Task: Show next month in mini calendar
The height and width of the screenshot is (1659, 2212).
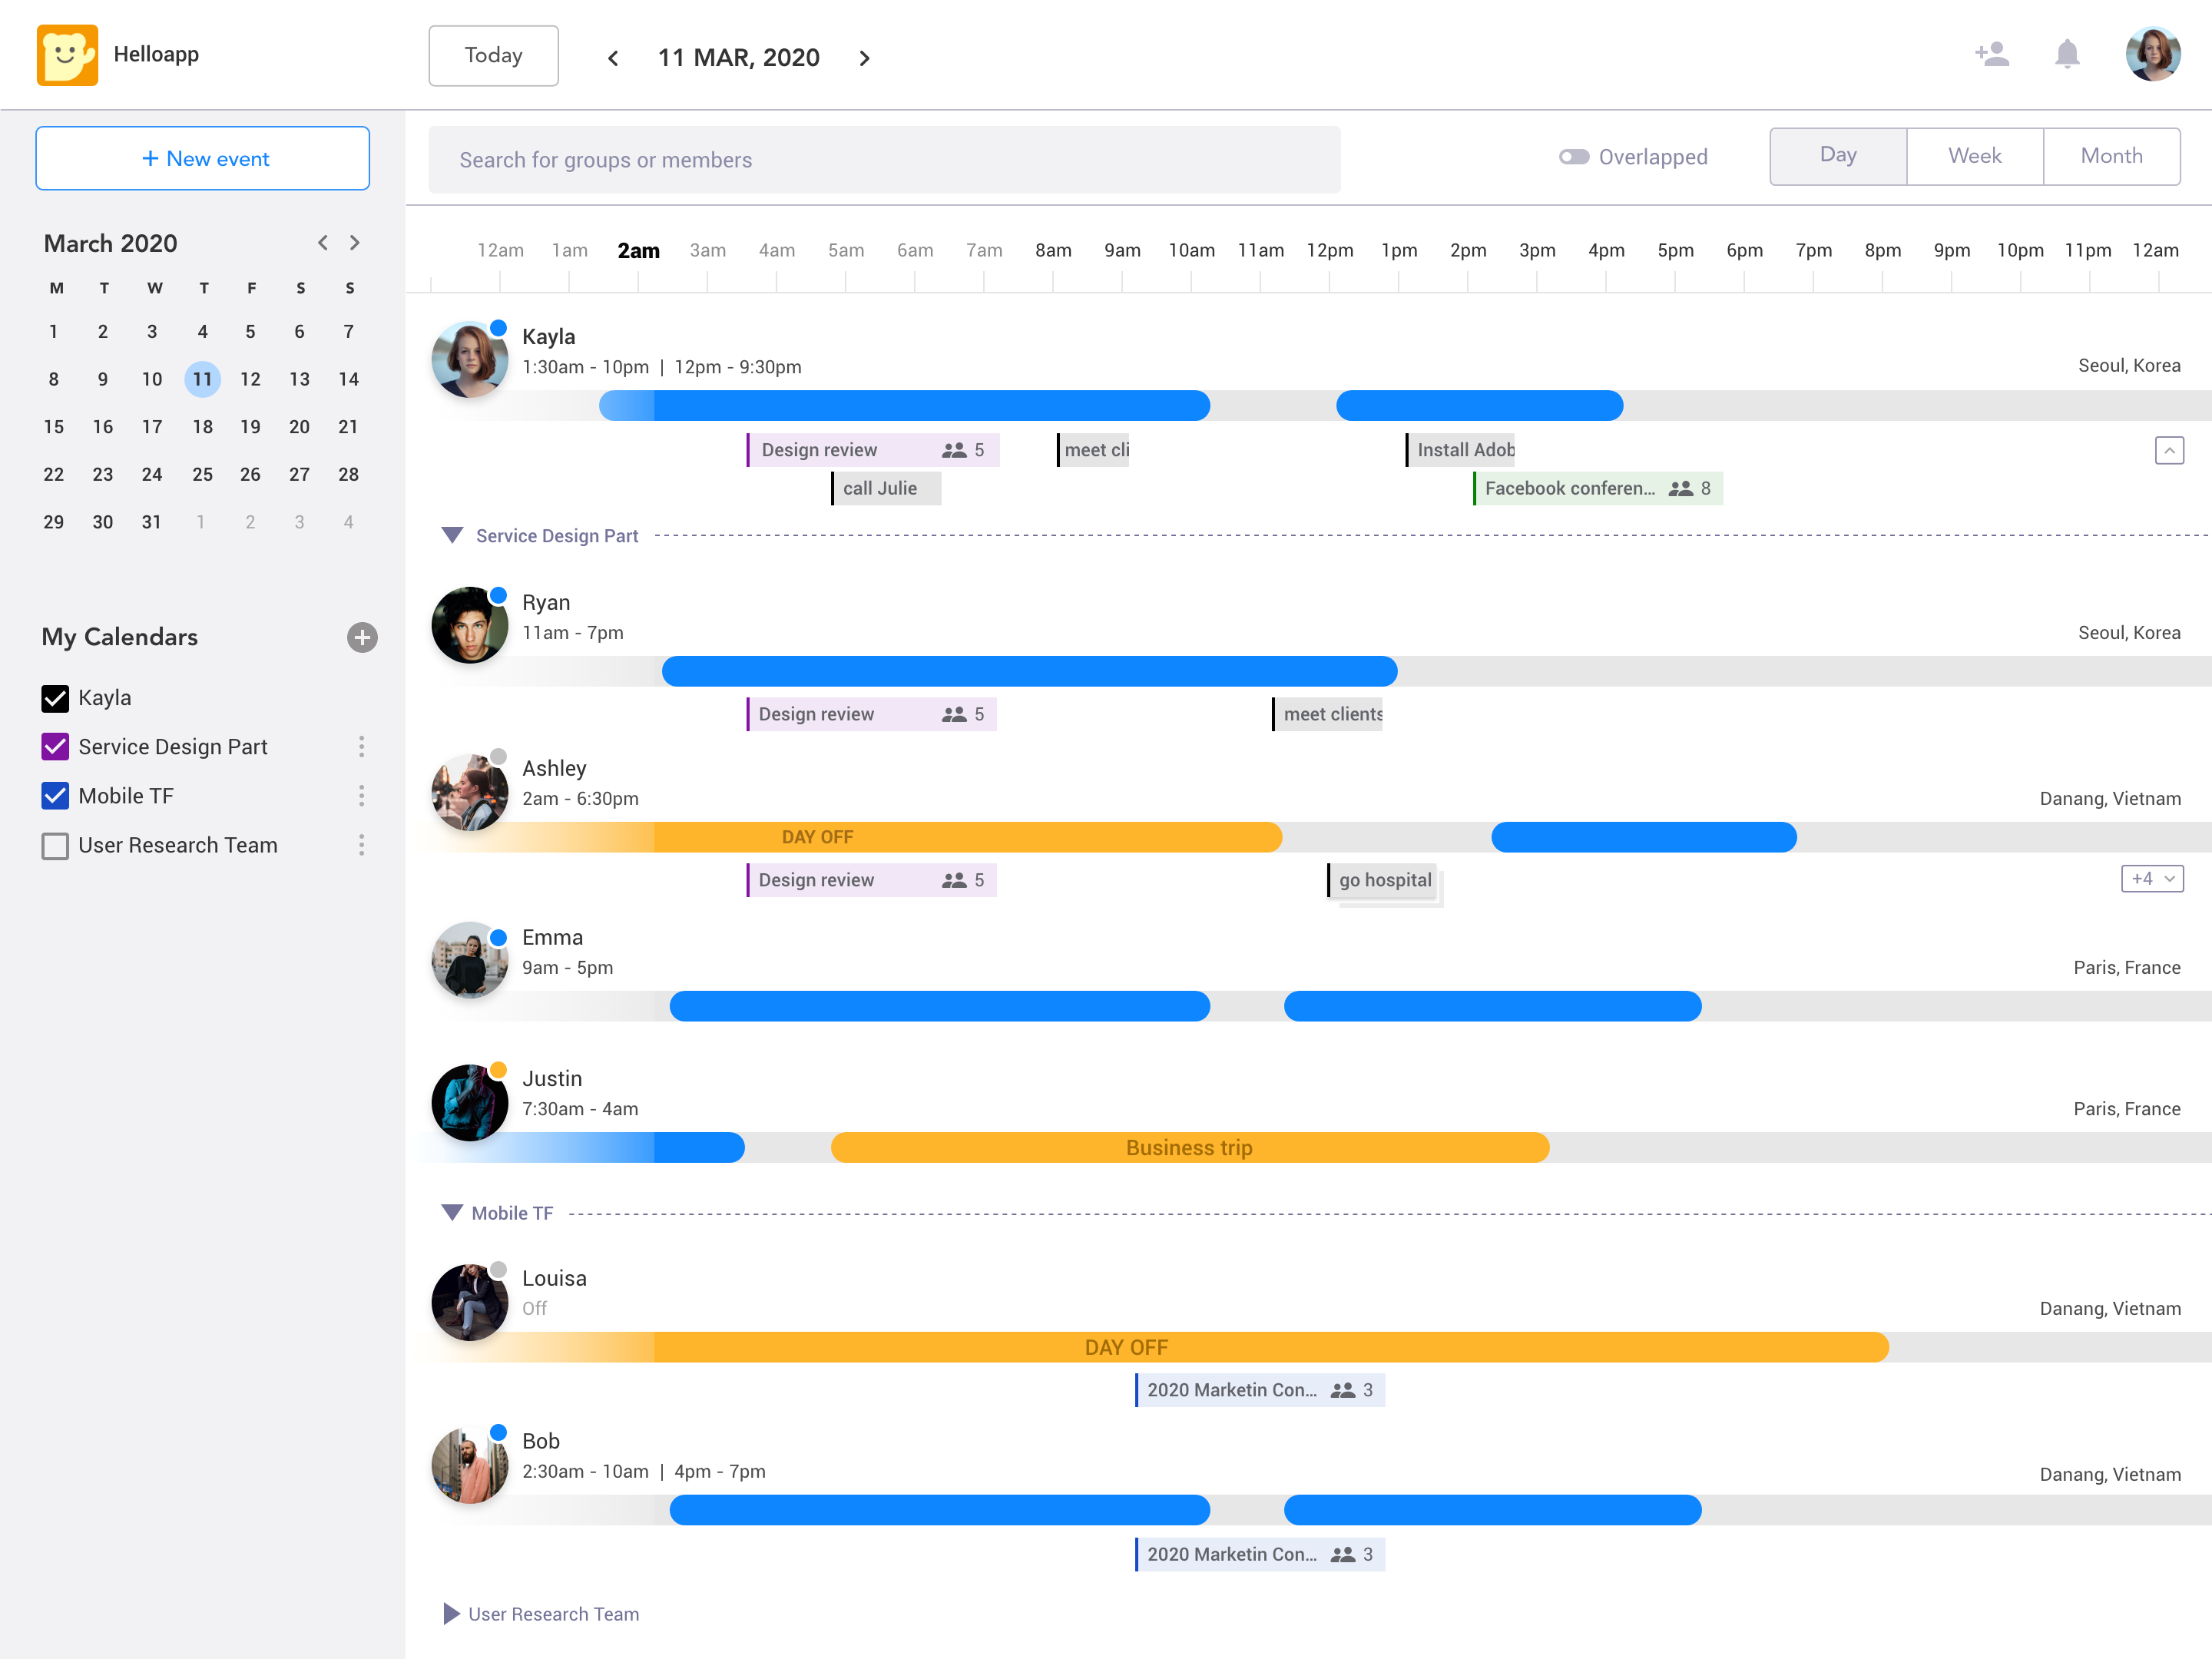Action: (x=354, y=243)
